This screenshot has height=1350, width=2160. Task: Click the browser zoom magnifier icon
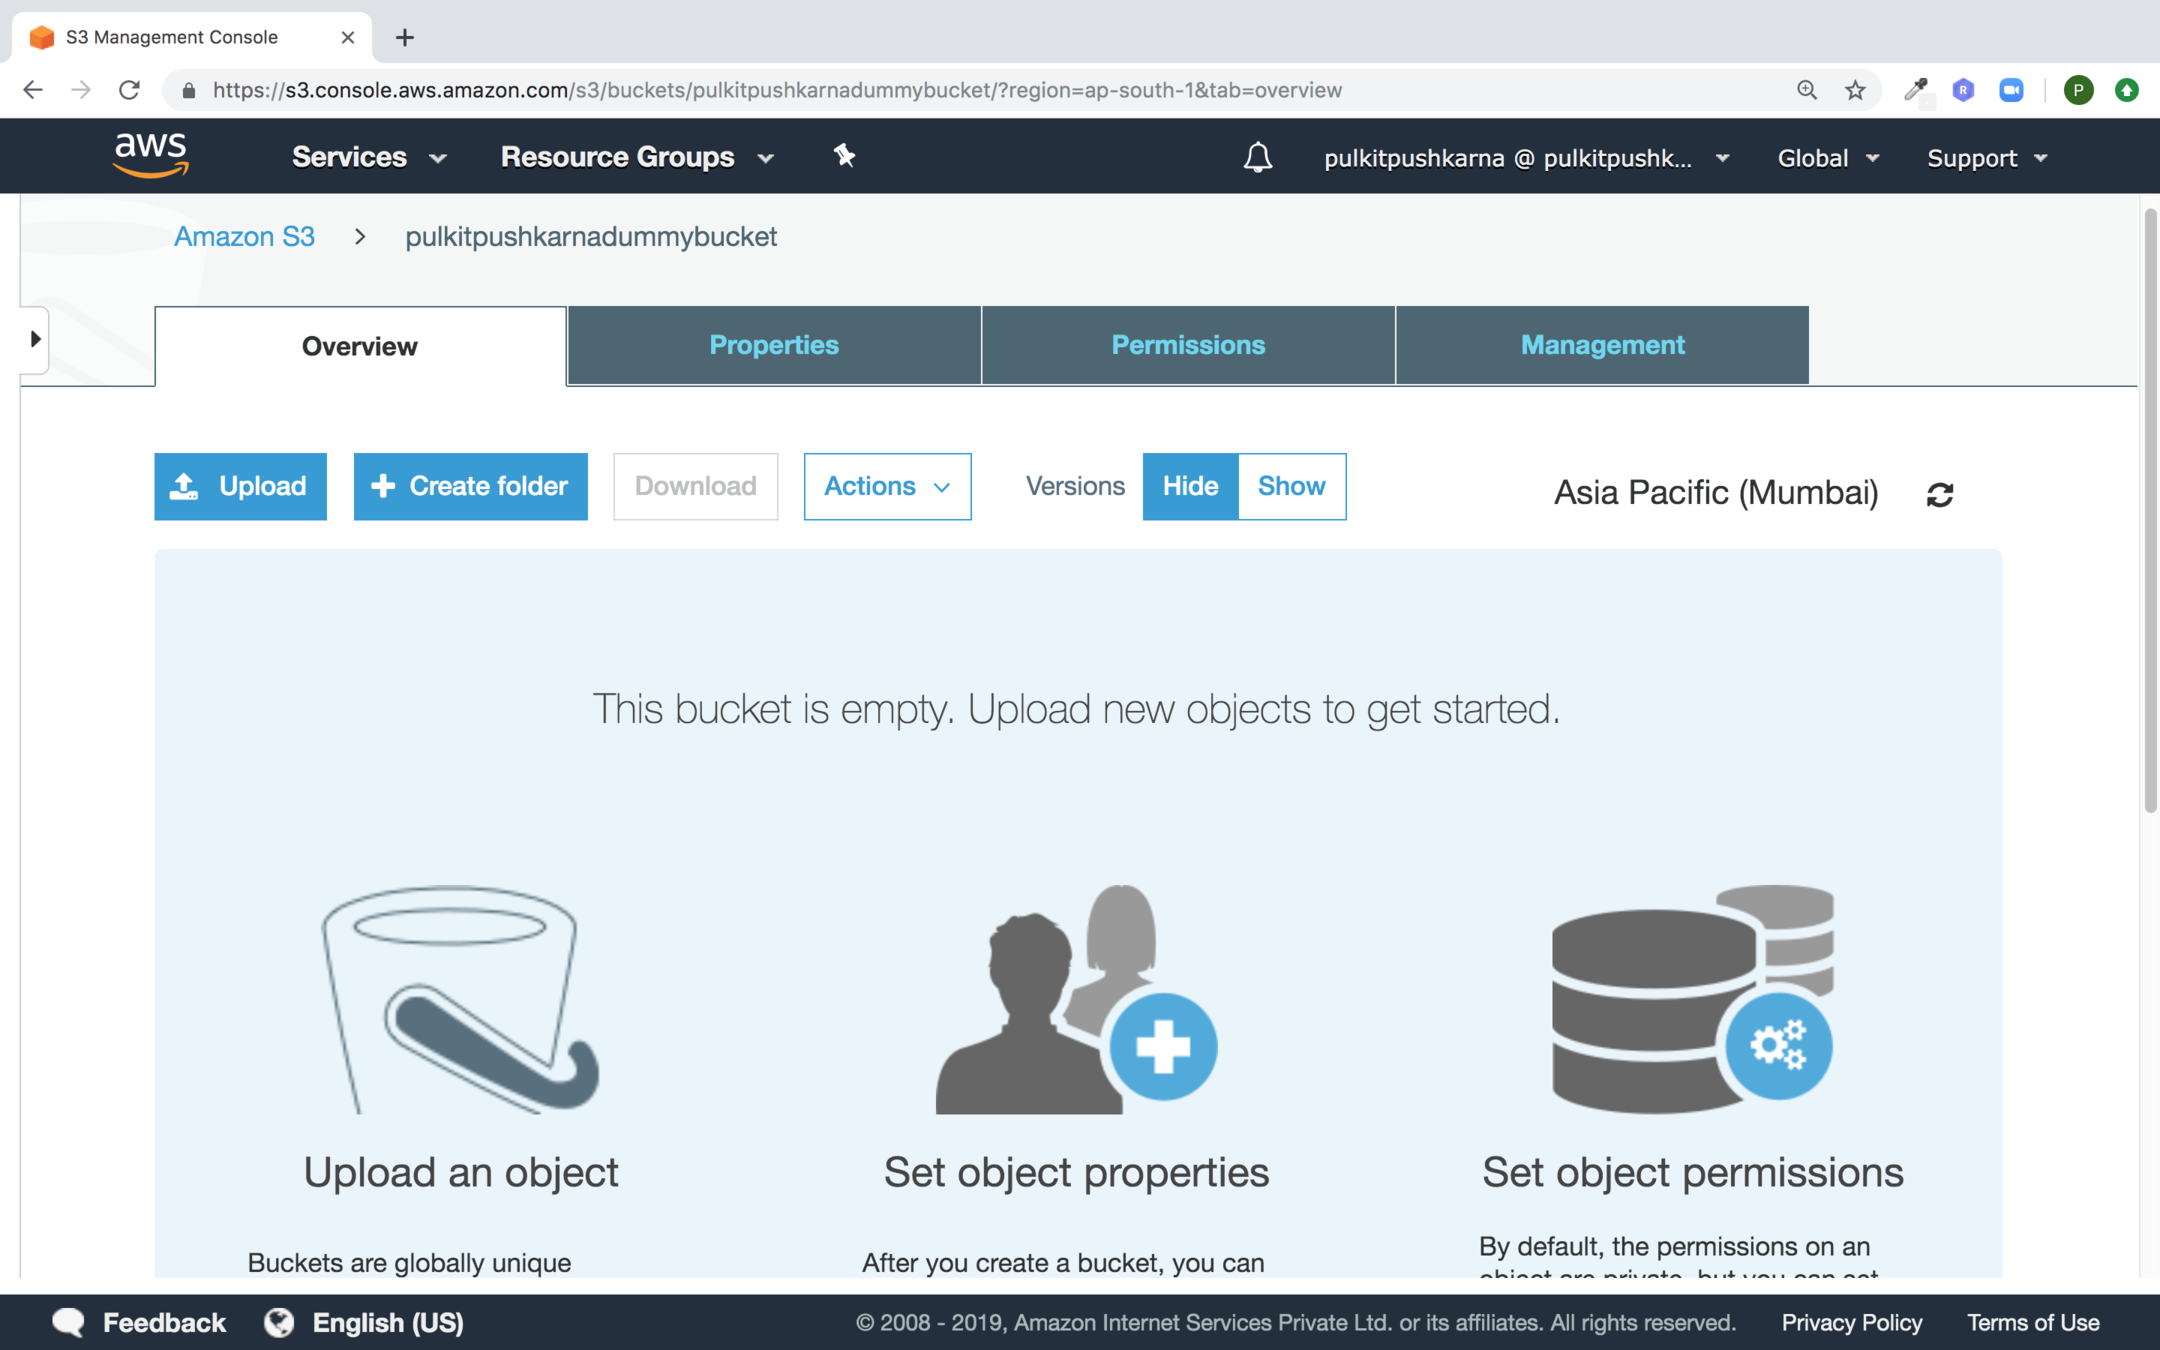click(x=1806, y=90)
